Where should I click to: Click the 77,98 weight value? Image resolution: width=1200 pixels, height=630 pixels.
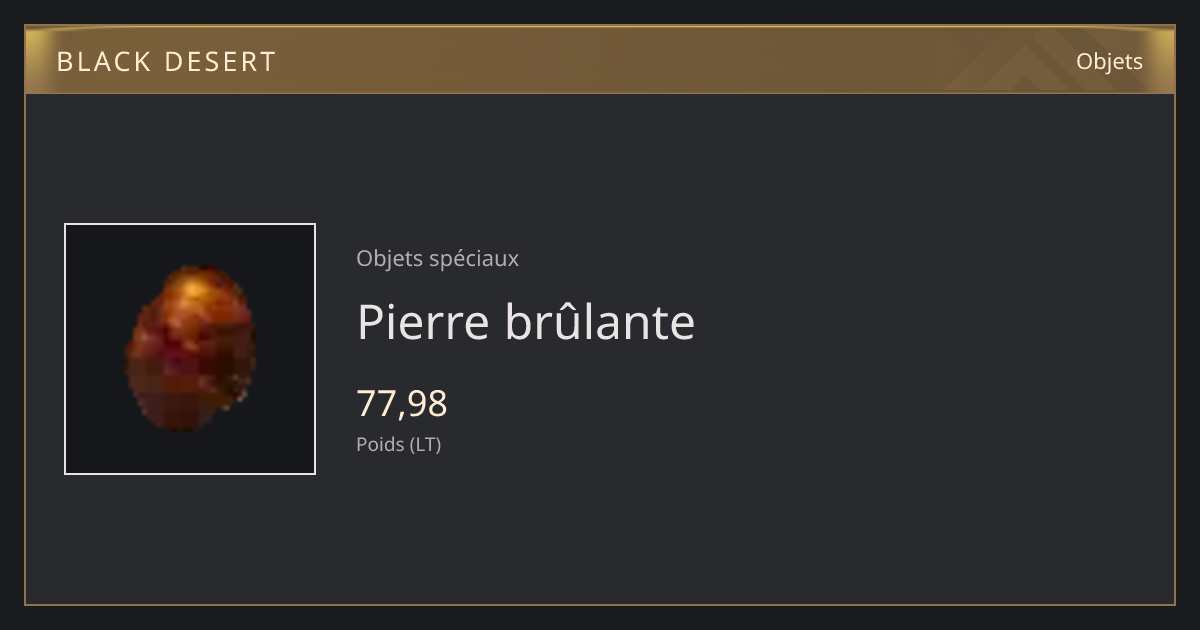tap(402, 404)
